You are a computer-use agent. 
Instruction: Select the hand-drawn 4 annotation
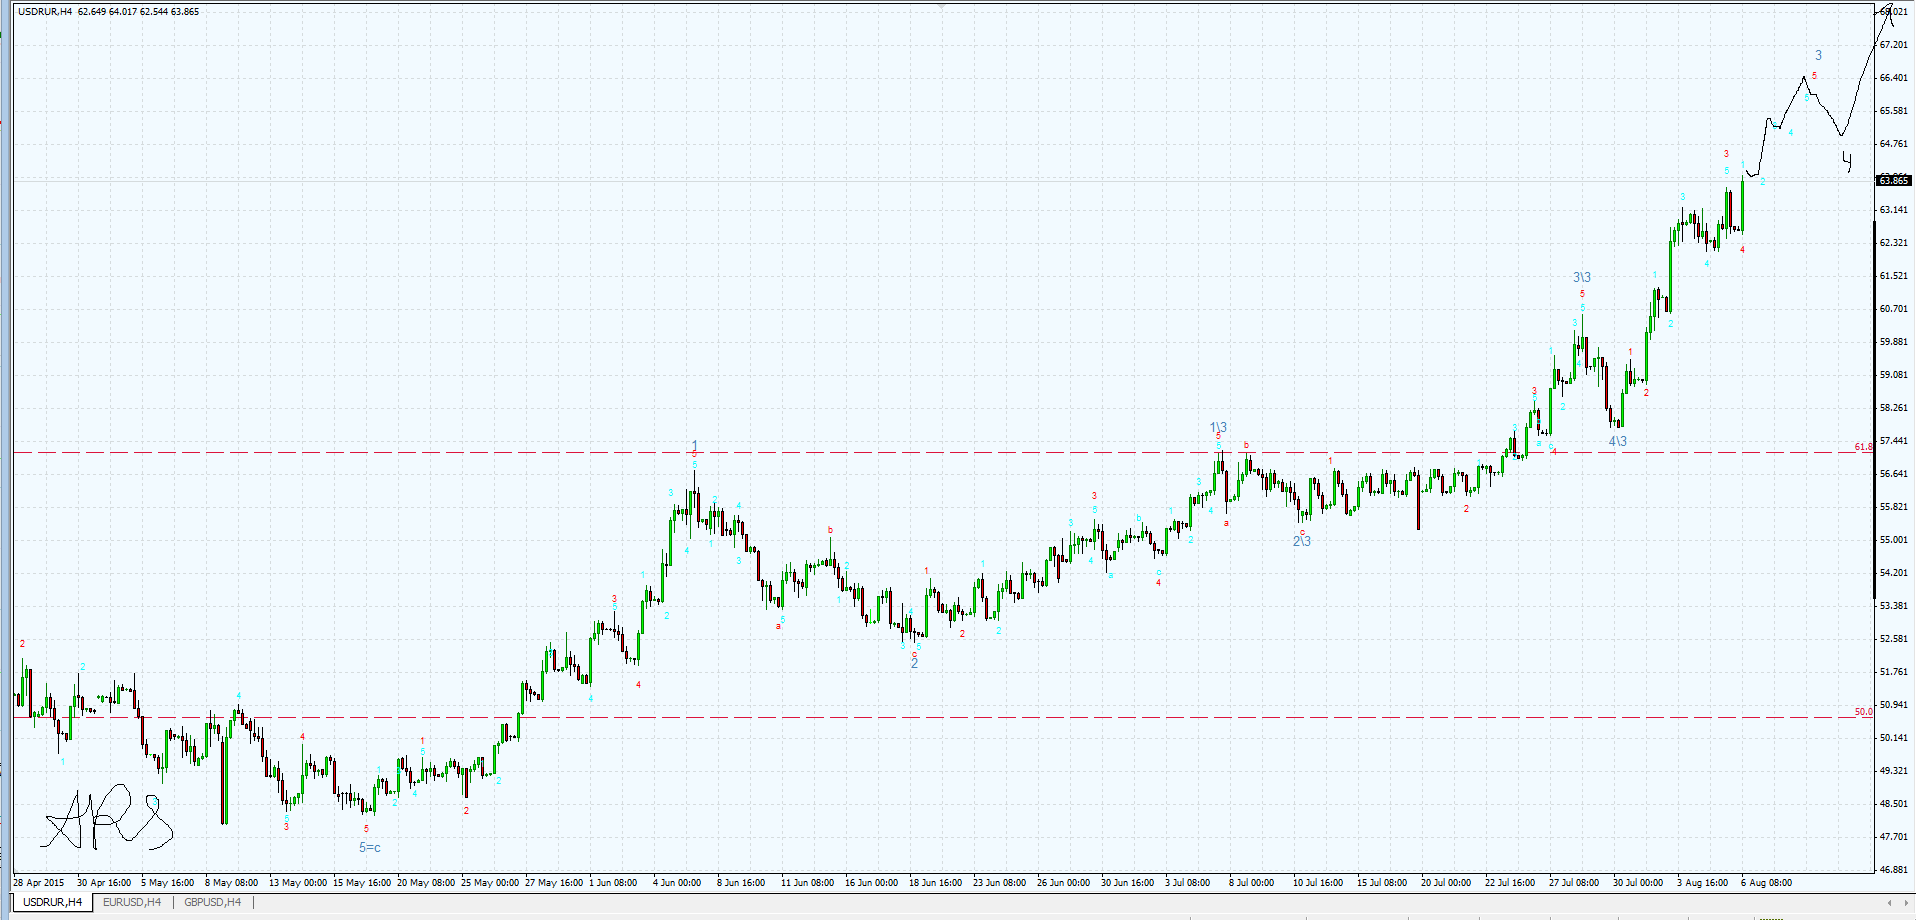pos(1847,161)
